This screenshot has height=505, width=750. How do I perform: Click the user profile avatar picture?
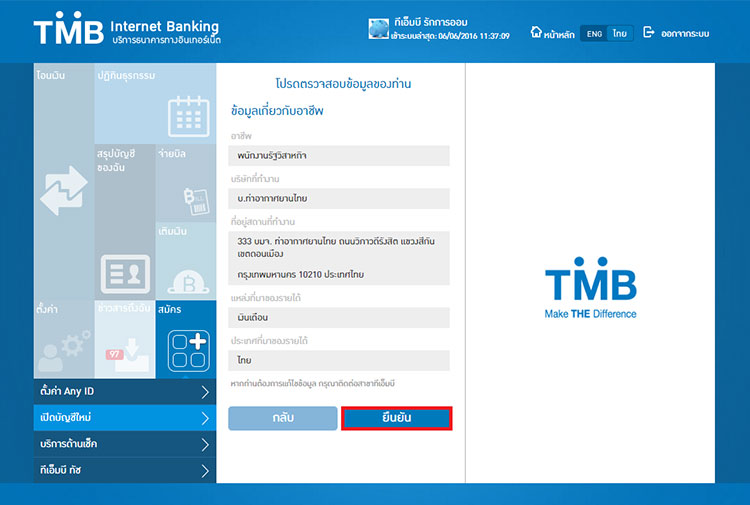[377, 29]
